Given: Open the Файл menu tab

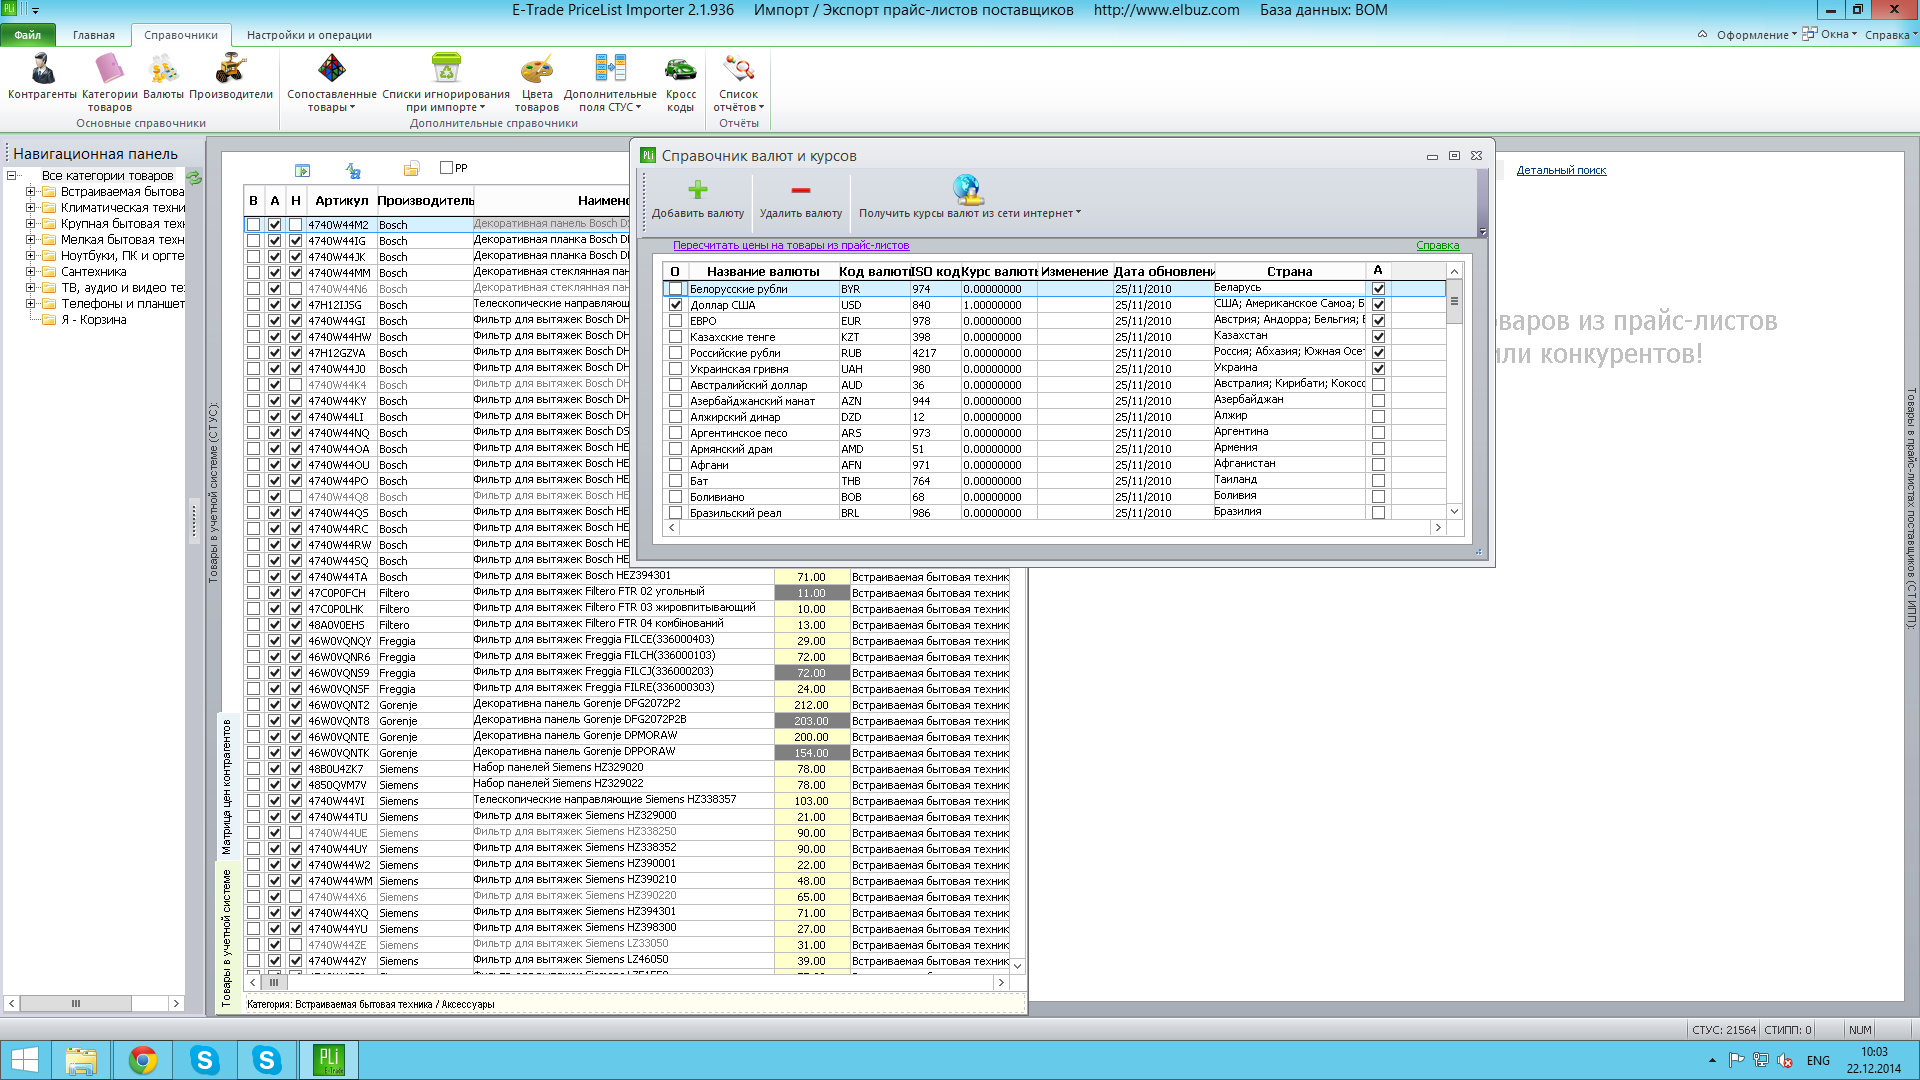Looking at the screenshot, I should click(x=28, y=35).
